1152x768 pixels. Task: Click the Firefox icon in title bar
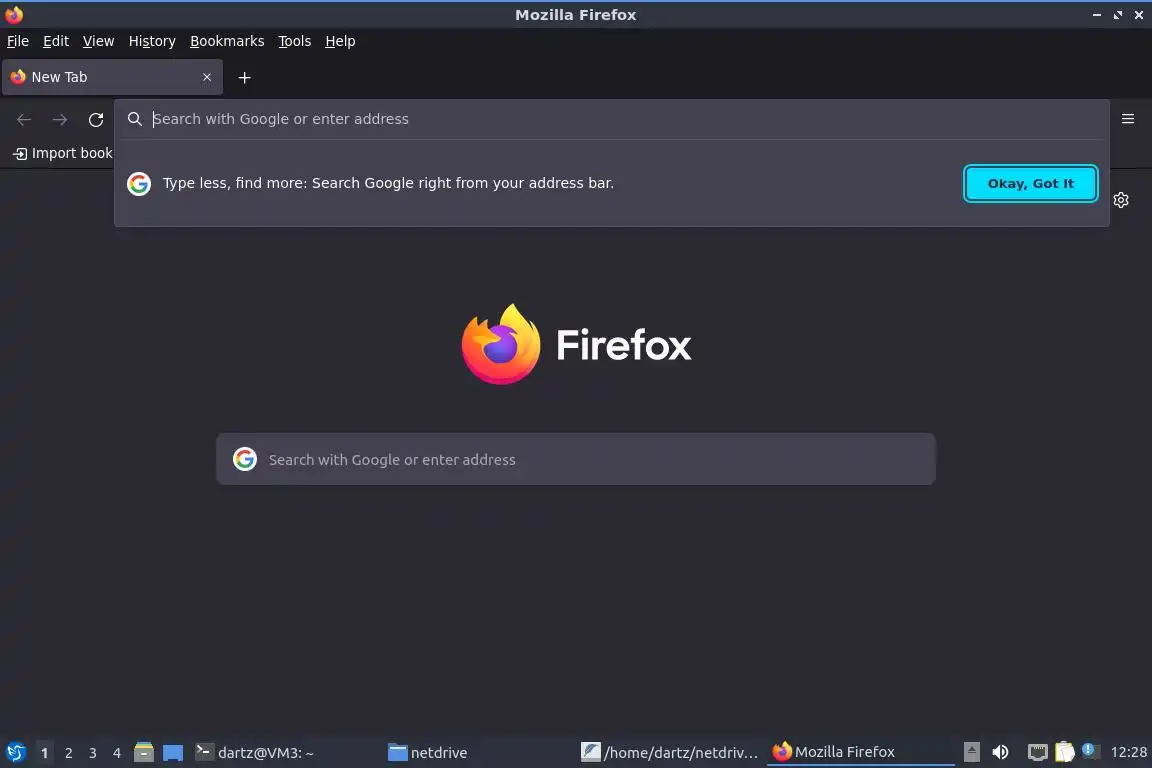(x=14, y=14)
